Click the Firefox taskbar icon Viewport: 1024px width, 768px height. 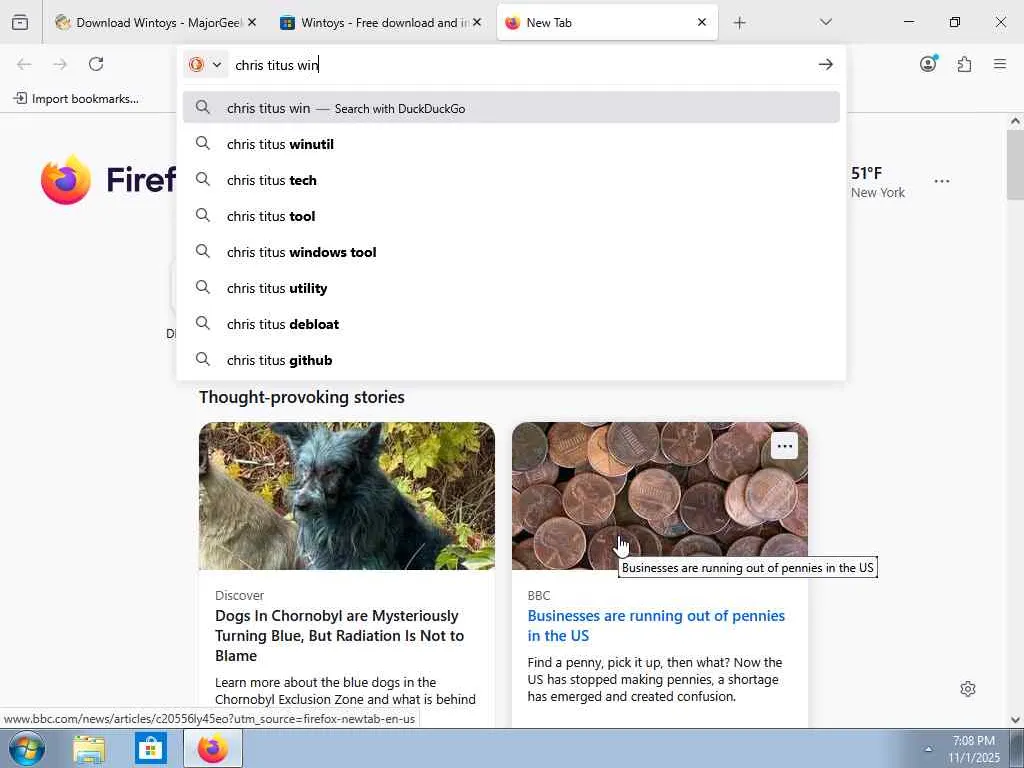[213, 748]
